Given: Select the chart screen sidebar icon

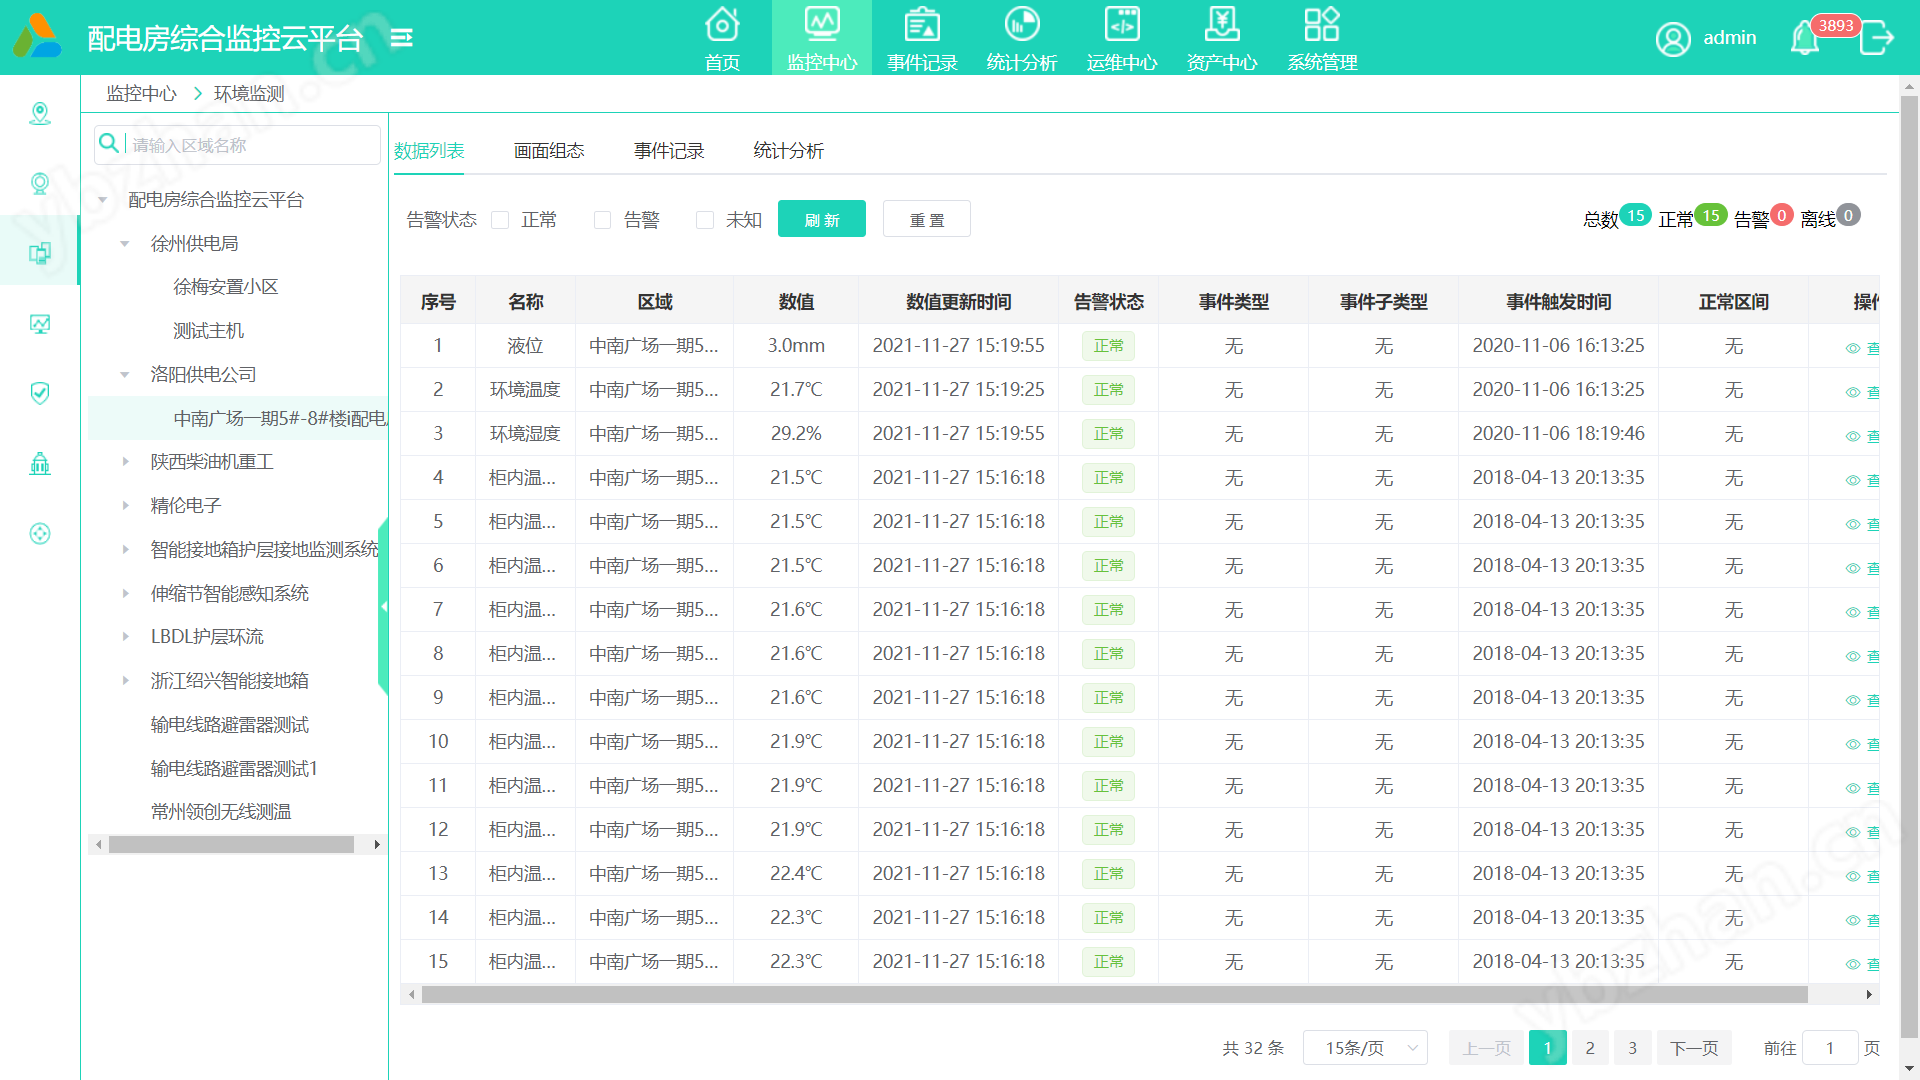Looking at the screenshot, I should point(40,323).
